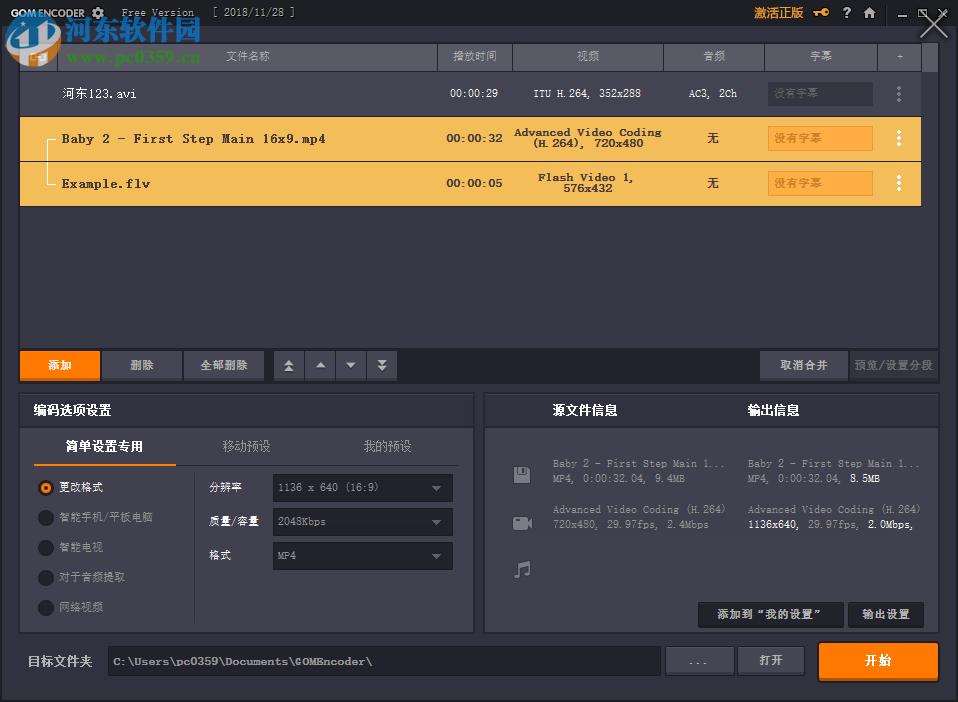Click 取消合并 to unmerge files
The image size is (958, 702).
coord(803,365)
